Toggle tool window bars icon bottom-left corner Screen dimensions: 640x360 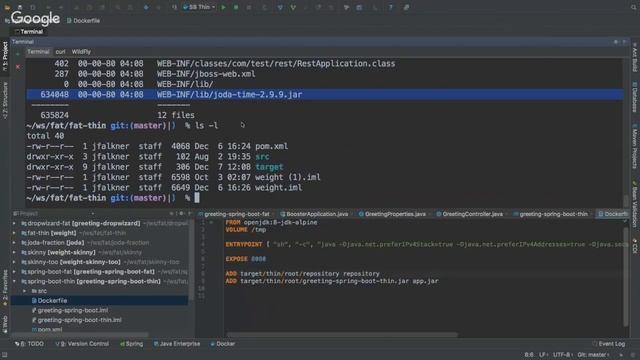pyautogui.click(x=4, y=355)
